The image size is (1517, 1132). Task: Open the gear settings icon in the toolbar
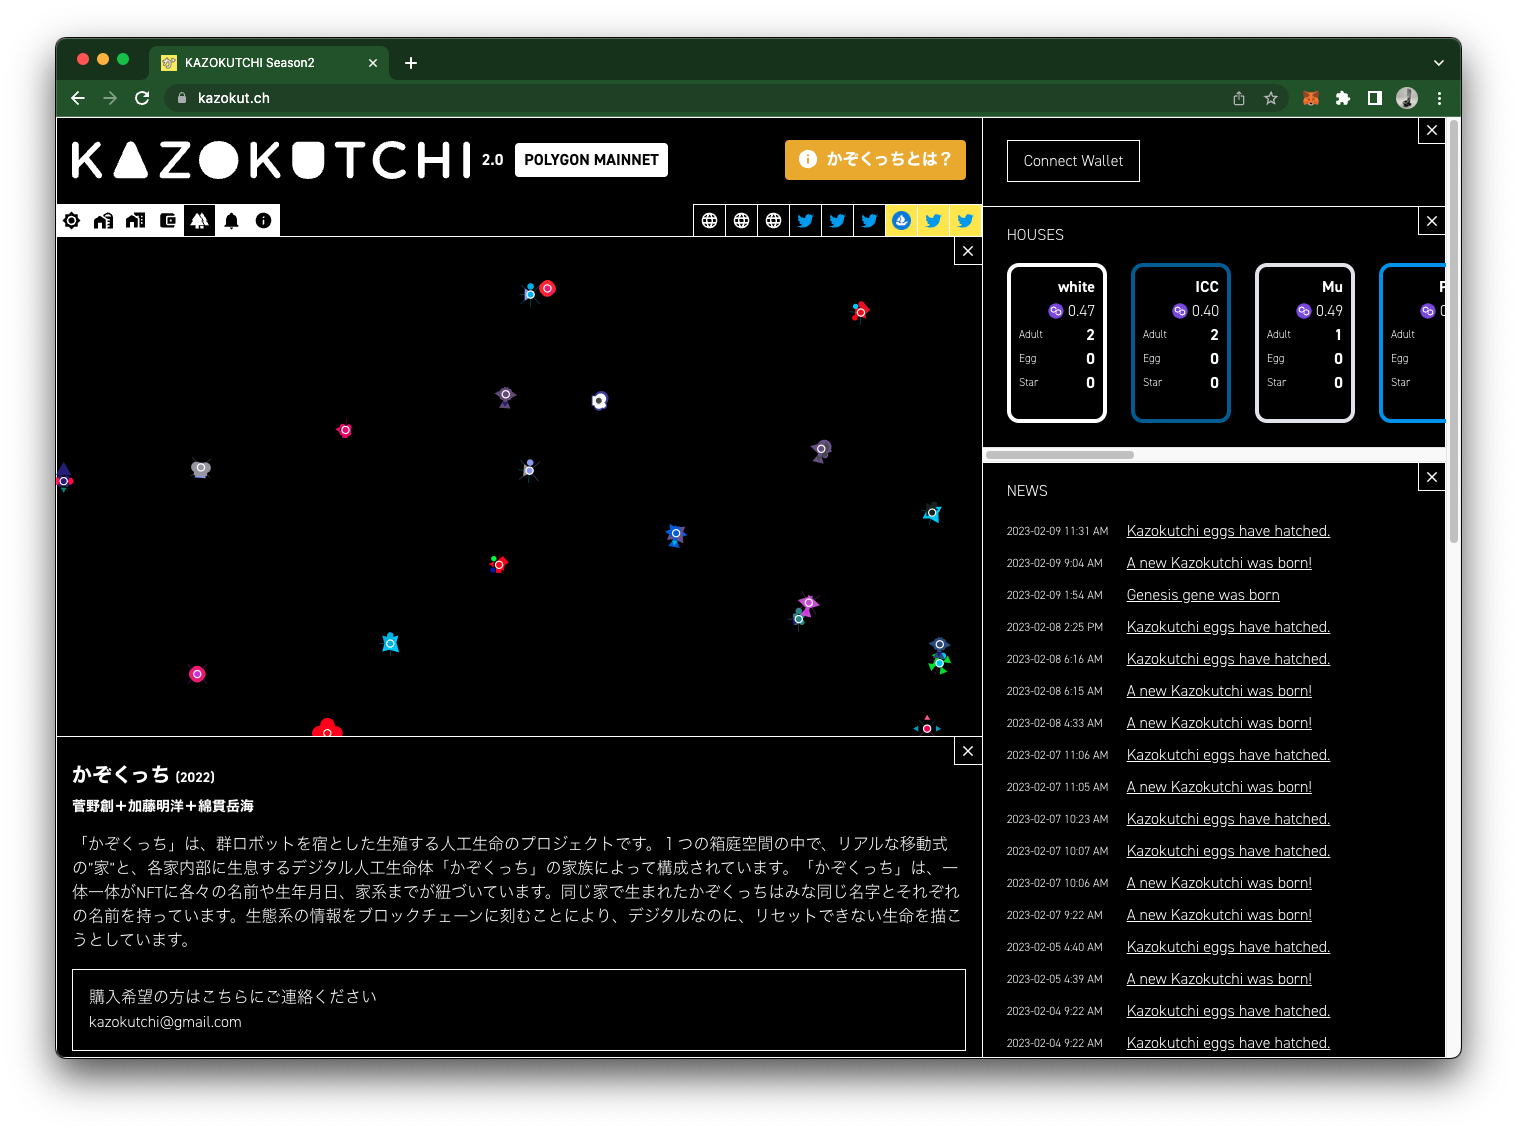[x=72, y=221]
